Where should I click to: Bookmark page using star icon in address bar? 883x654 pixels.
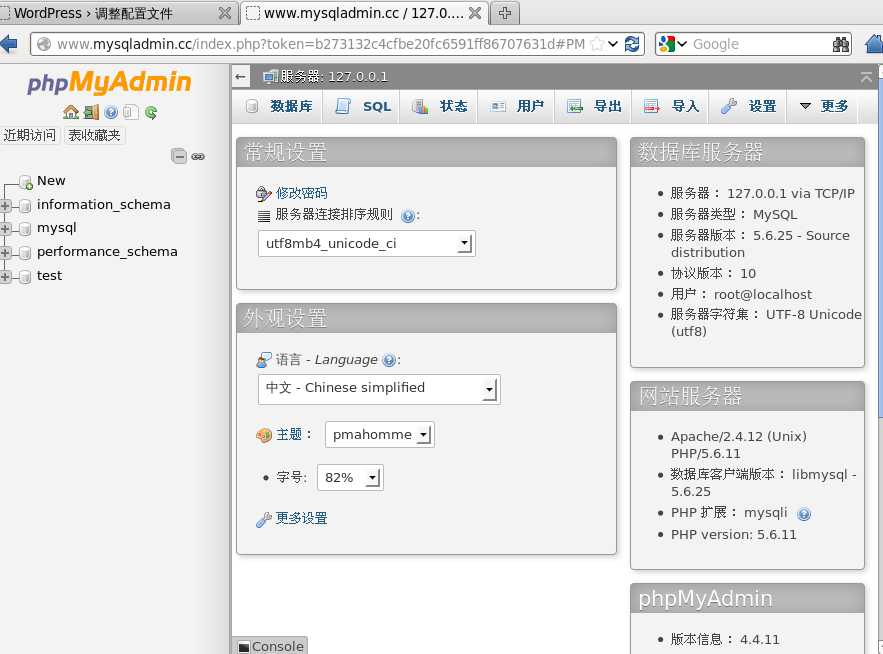(x=597, y=44)
